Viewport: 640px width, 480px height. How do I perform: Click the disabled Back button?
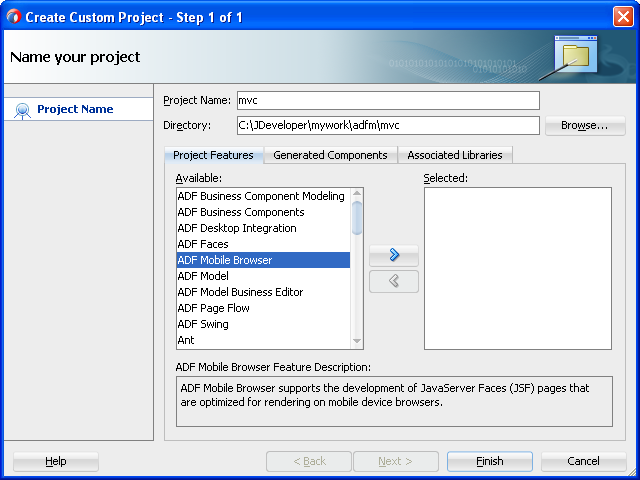[309, 461]
